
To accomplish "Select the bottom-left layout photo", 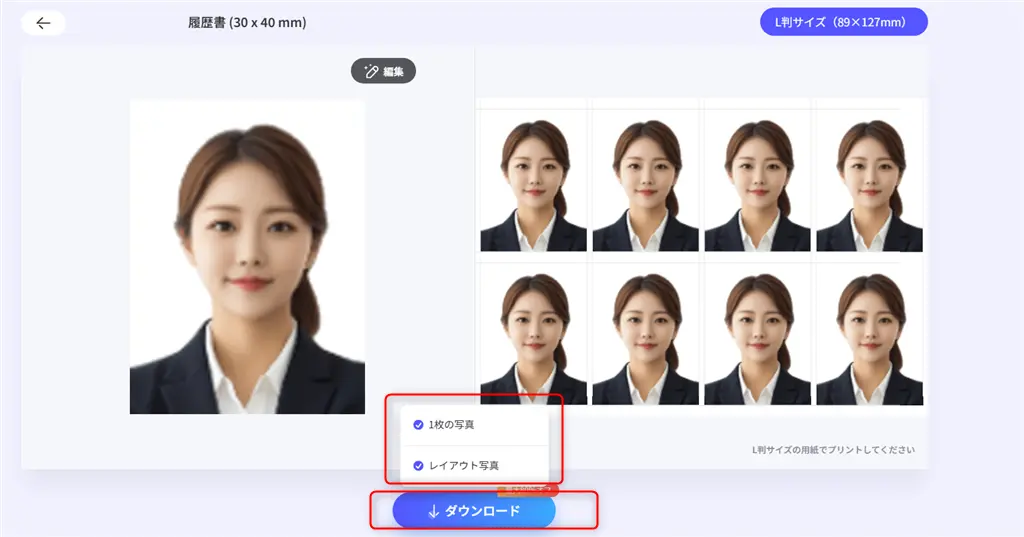I will [x=534, y=334].
